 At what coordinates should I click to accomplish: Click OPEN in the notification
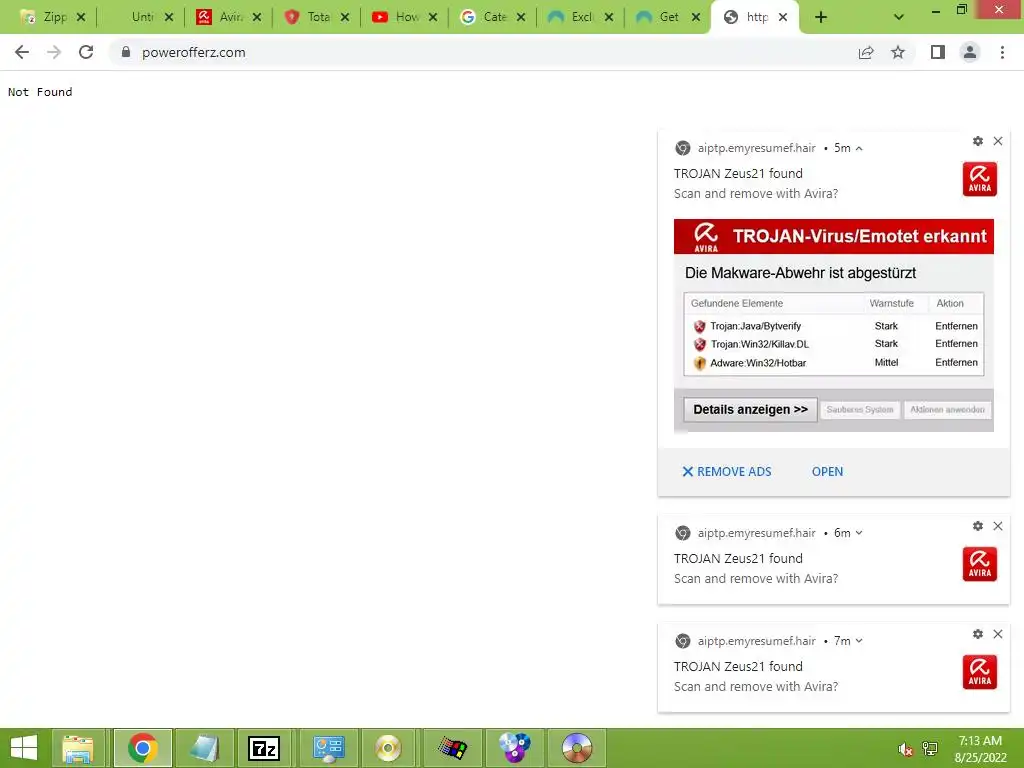(827, 472)
